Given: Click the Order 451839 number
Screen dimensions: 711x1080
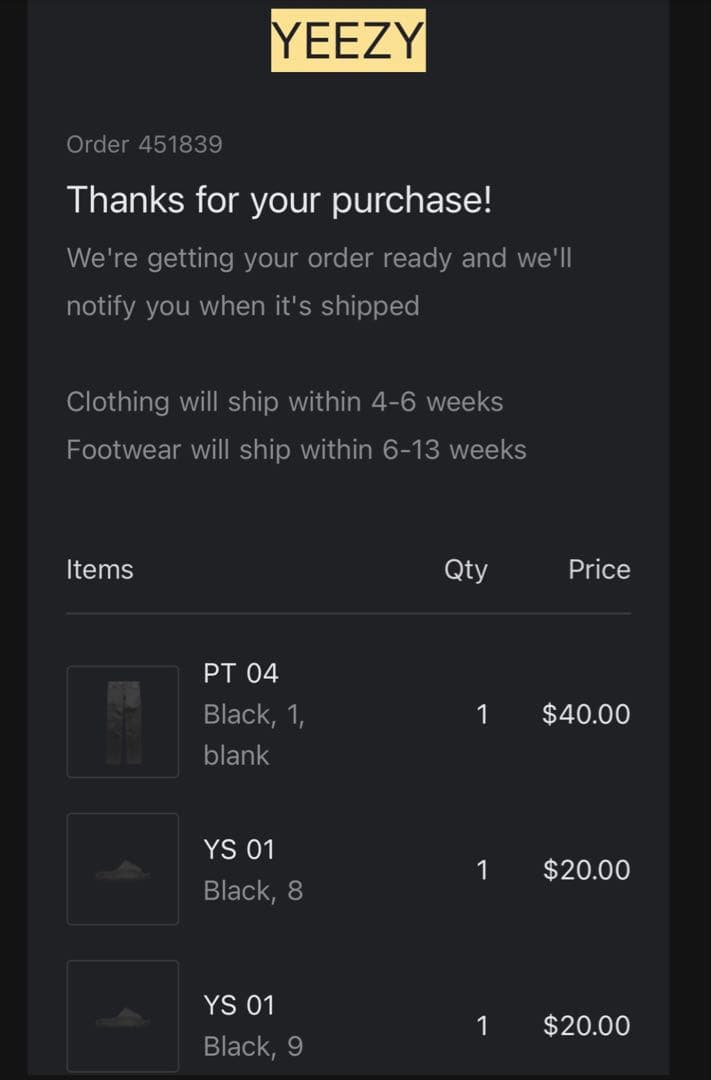Looking at the screenshot, I should 144,145.
